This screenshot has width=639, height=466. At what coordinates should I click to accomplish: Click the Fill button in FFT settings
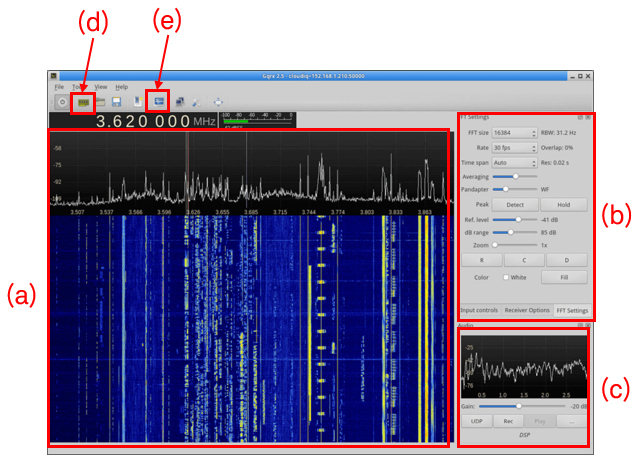(x=564, y=277)
